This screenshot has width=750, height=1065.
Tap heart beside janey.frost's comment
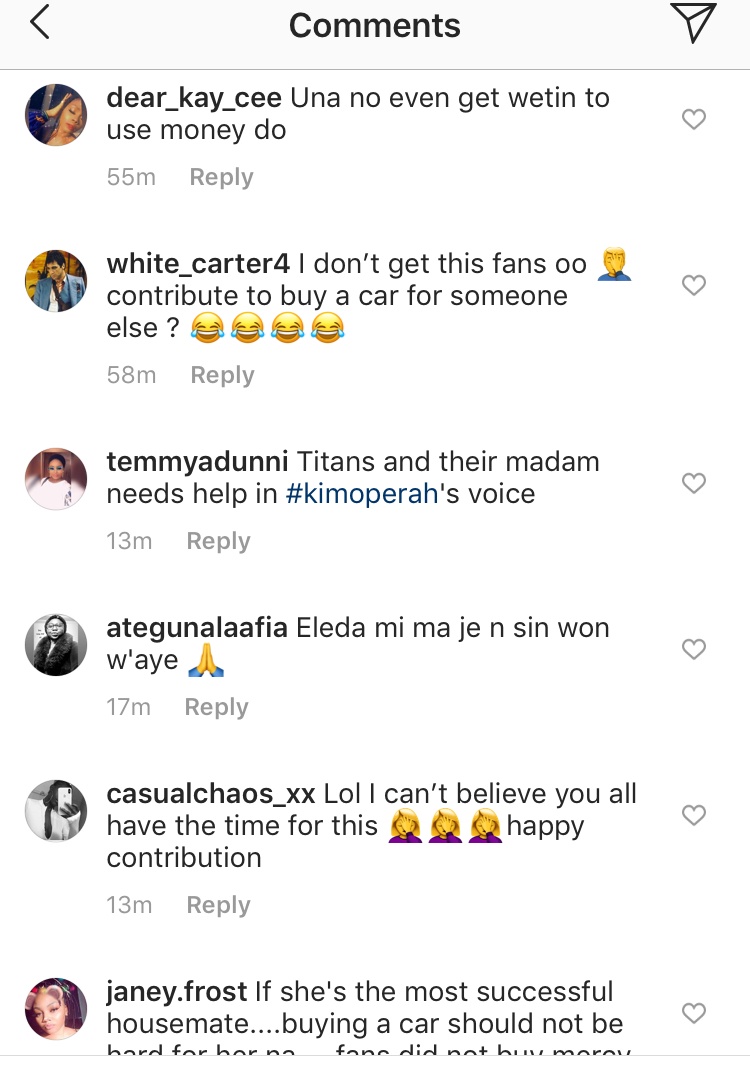(693, 1013)
